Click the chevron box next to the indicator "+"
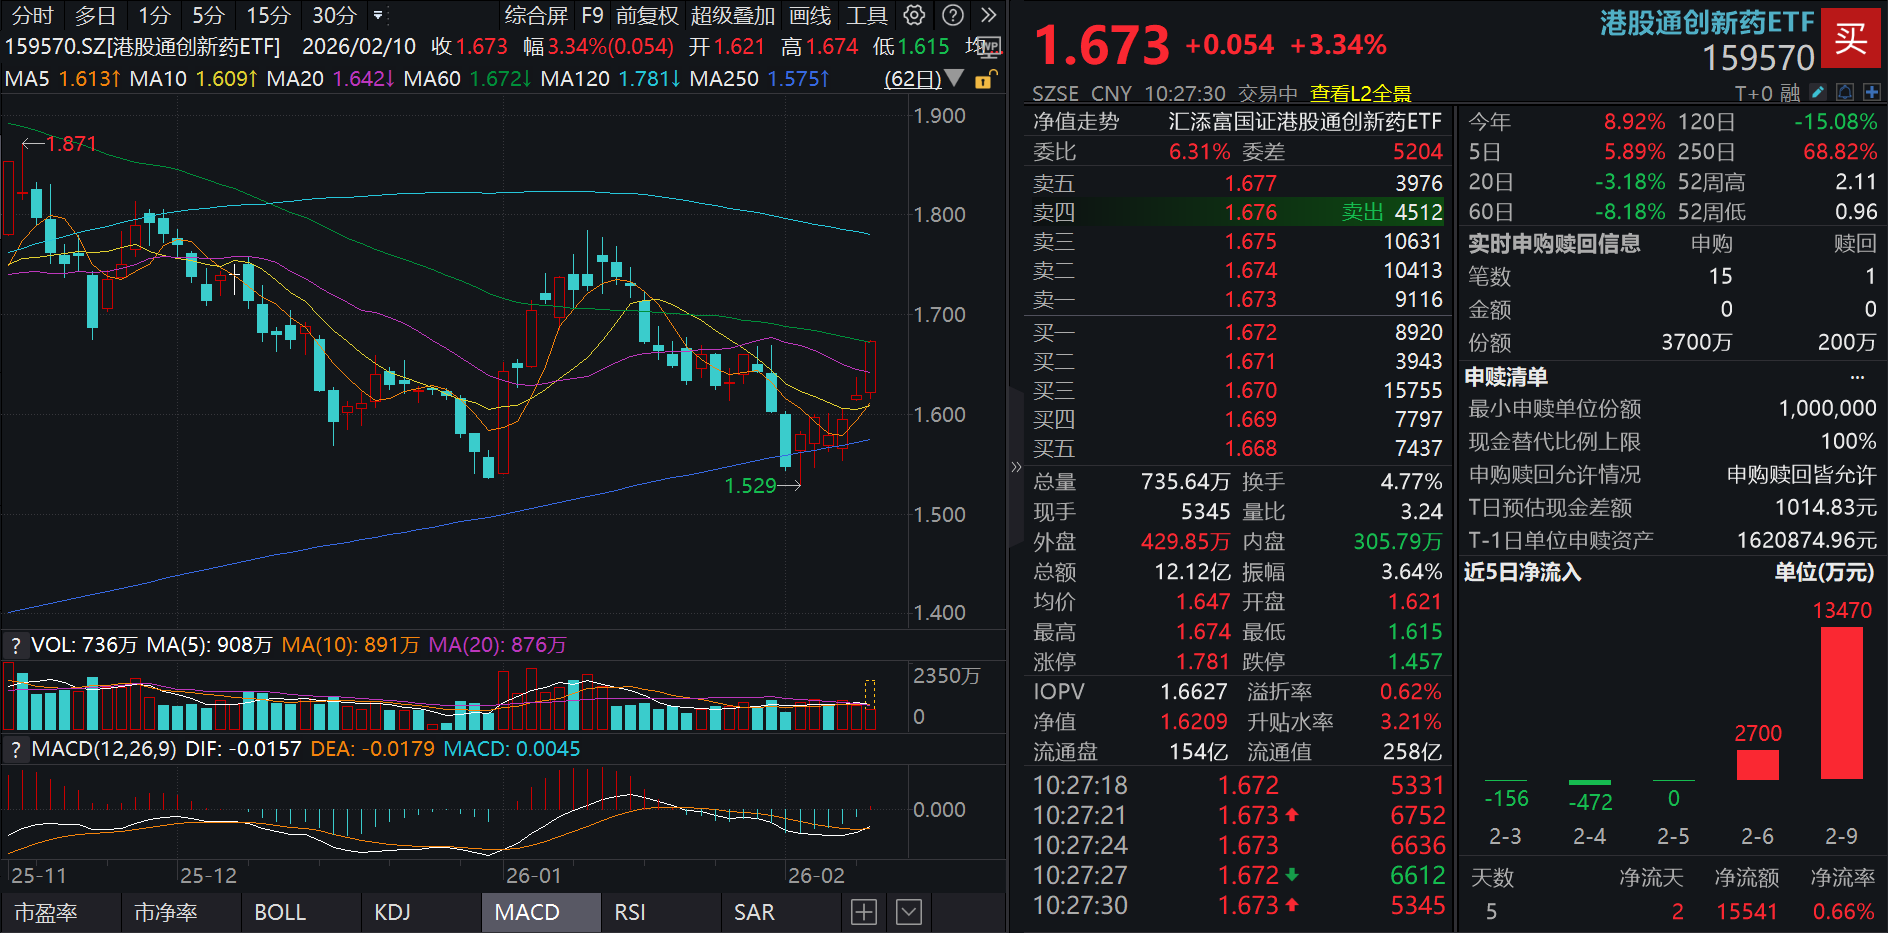The image size is (1888, 933). [x=907, y=912]
